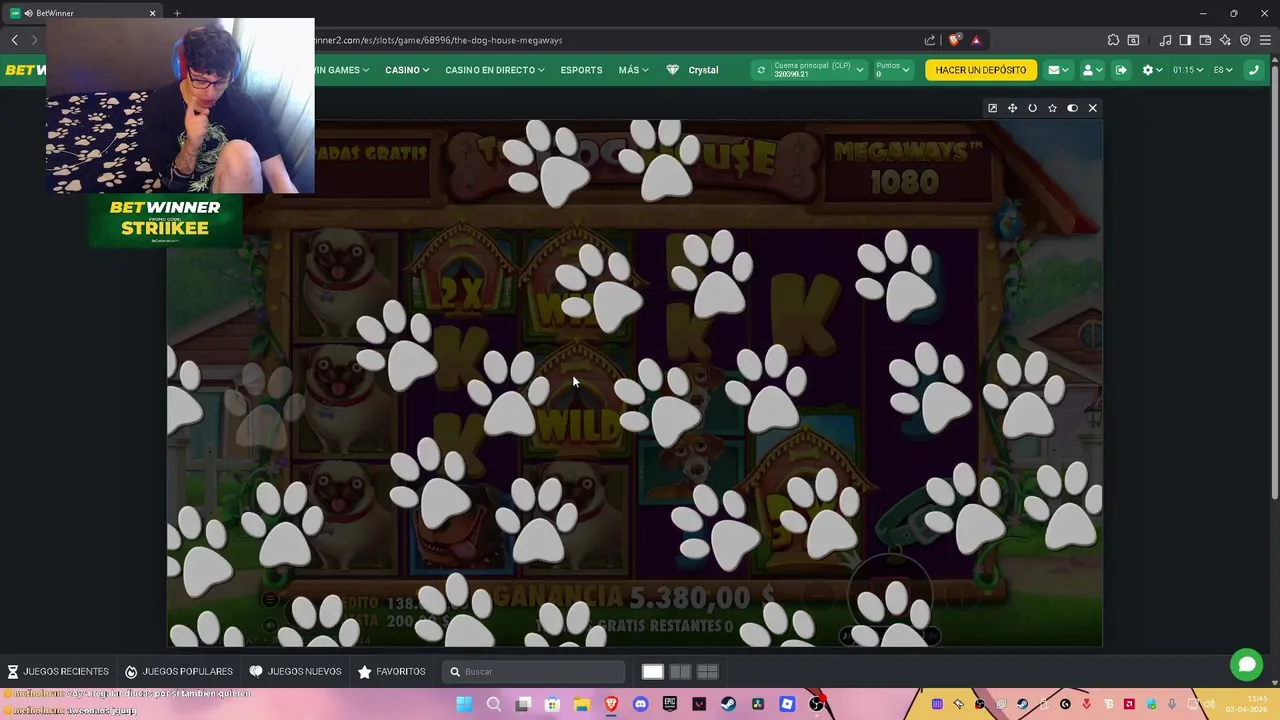Viewport: 1280px width, 720px height.
Task: Open the Windows Start menu
Action: [x=464, y=704]
